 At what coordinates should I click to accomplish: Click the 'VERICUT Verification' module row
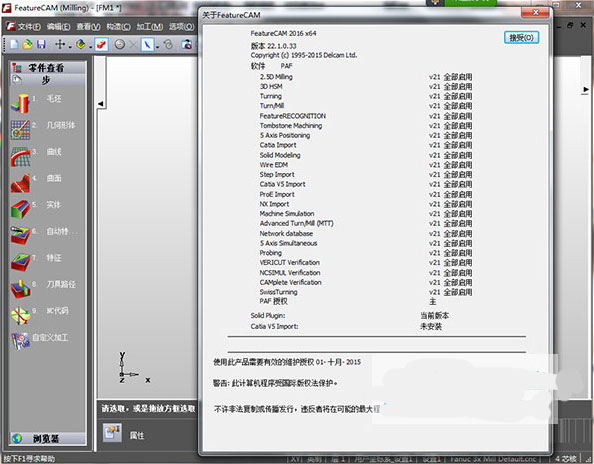(366, 262)
